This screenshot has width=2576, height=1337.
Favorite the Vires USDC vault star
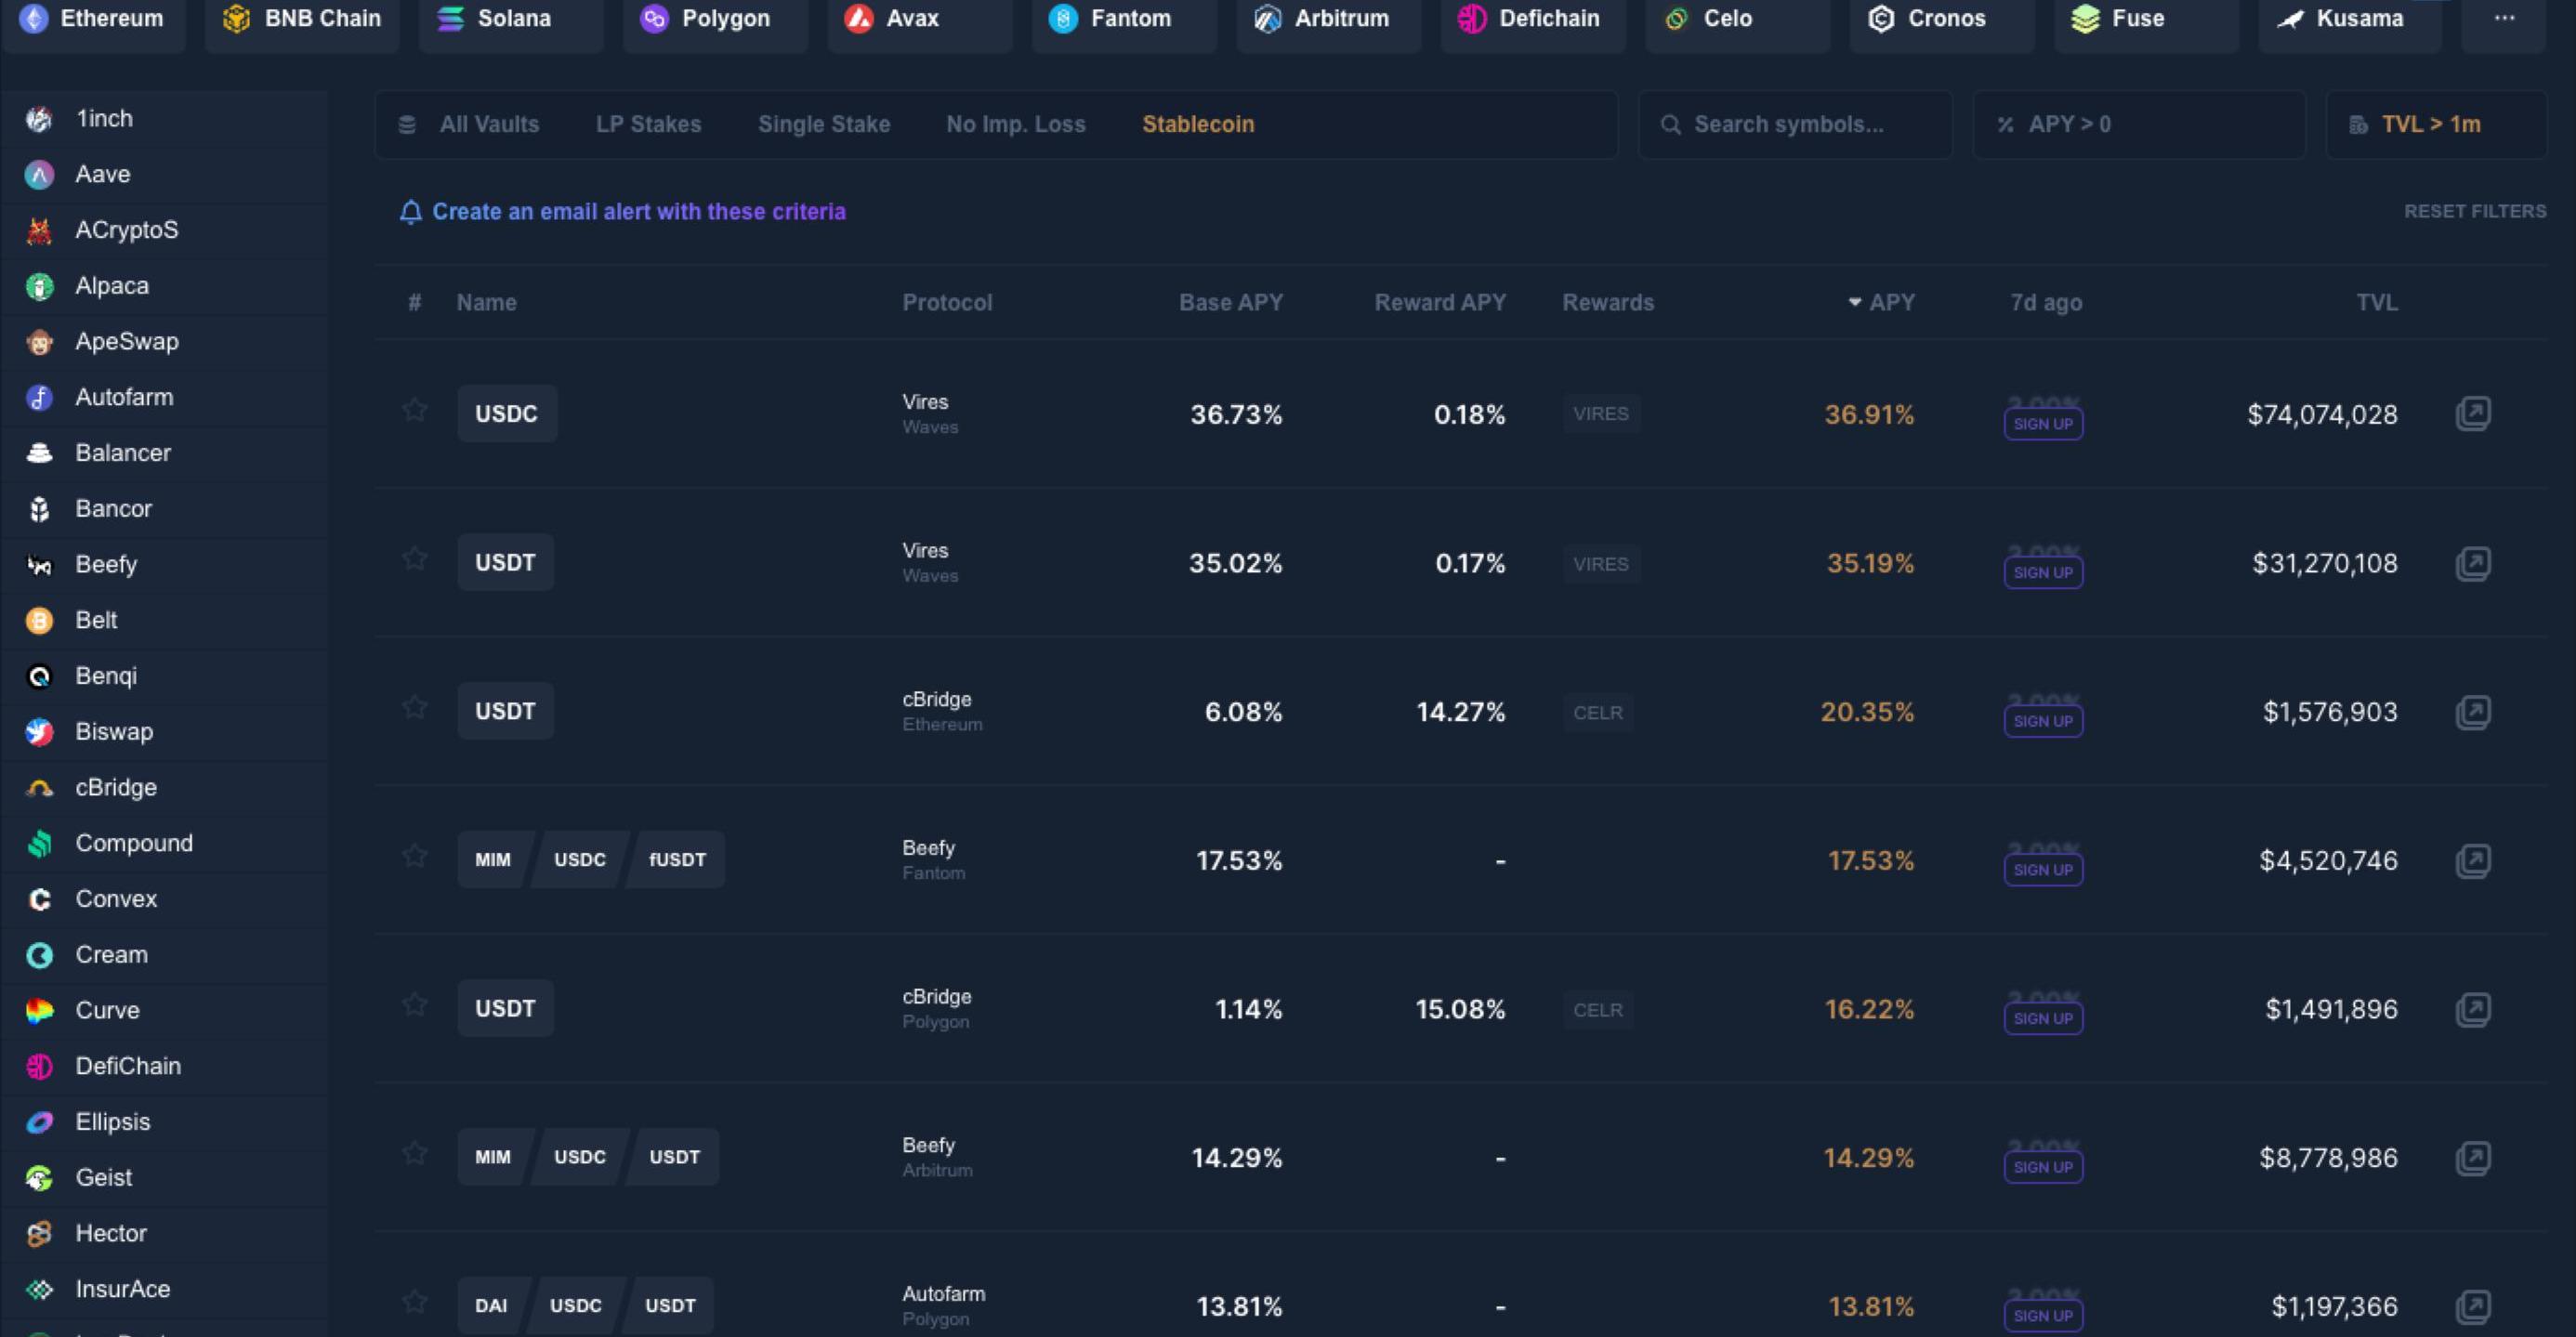(x=414, y=410)
